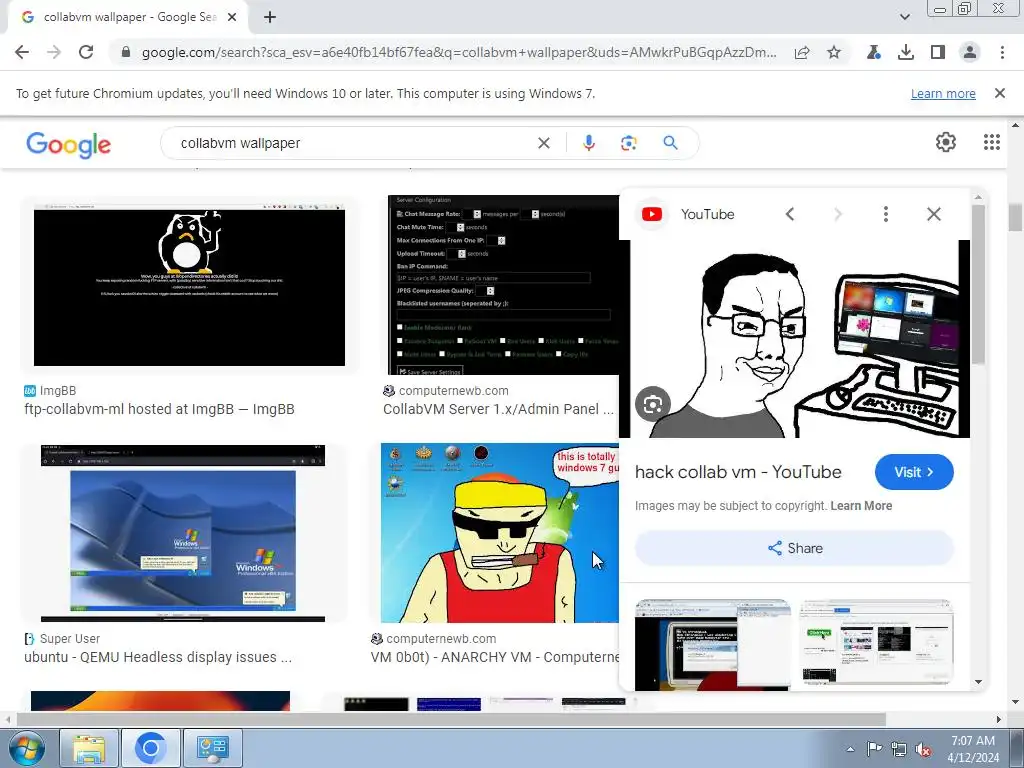Dismiss the Chromium update notification bar
The image size is (1024, 768).
coord(1000,93)
